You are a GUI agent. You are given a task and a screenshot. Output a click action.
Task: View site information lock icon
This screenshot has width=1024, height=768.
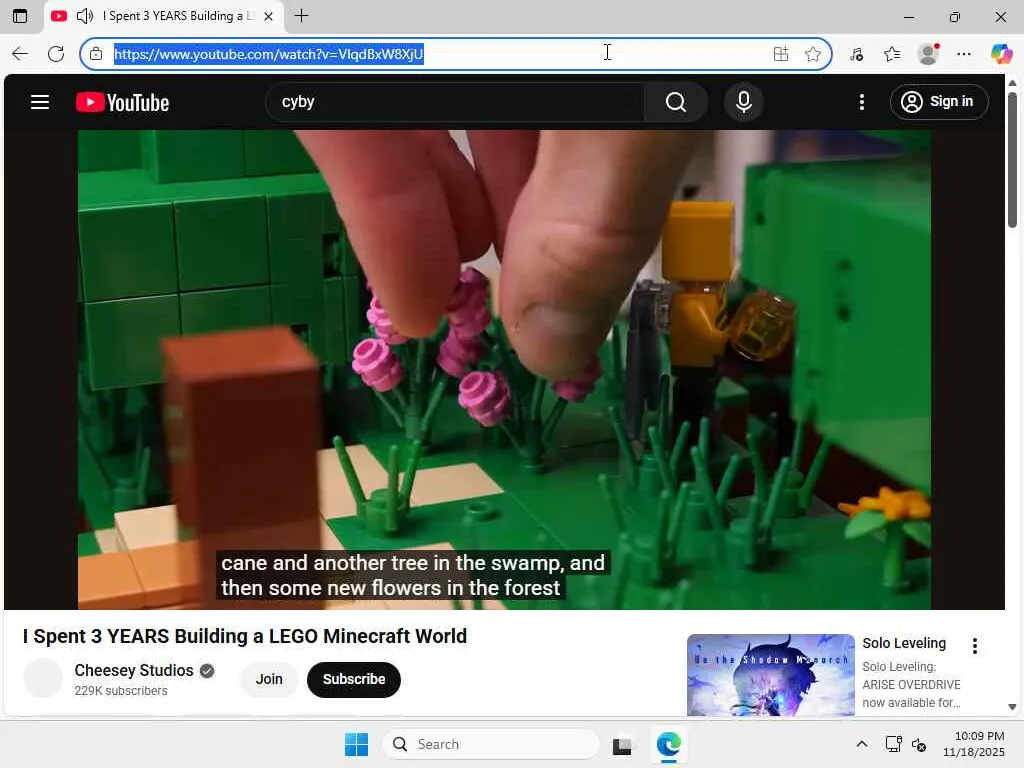[96, 54]
